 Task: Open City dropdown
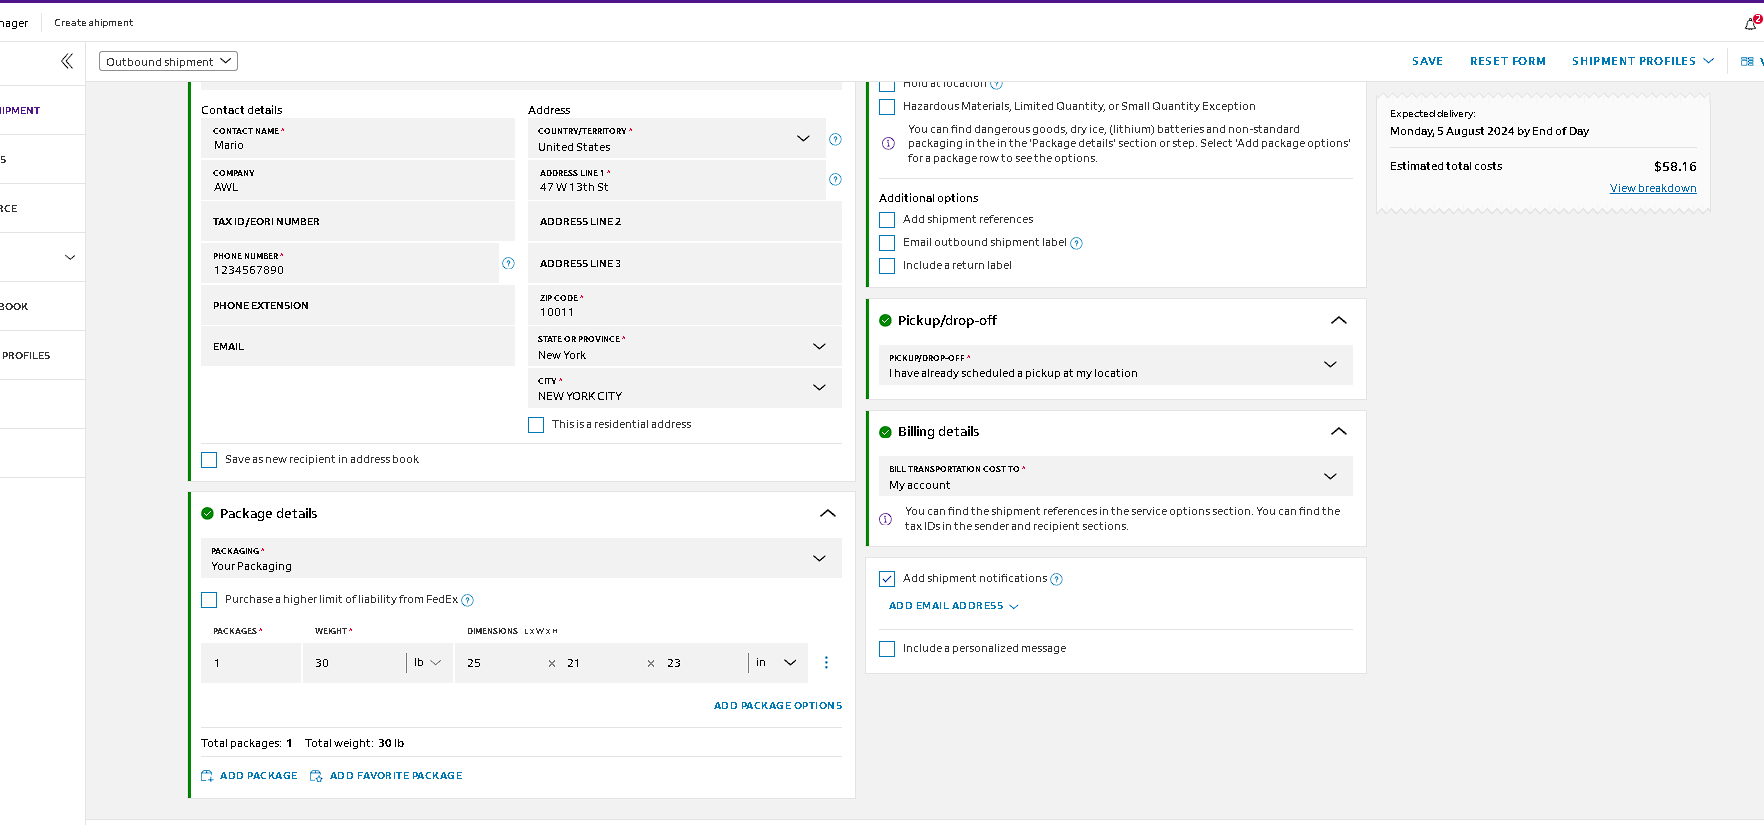(685, 388)
